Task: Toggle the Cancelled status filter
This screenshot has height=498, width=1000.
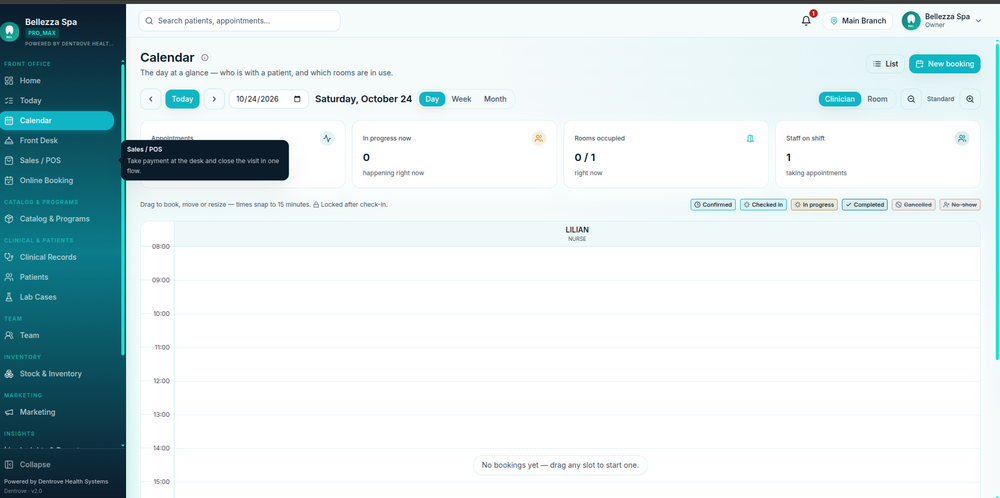Action: click(914, 205)
